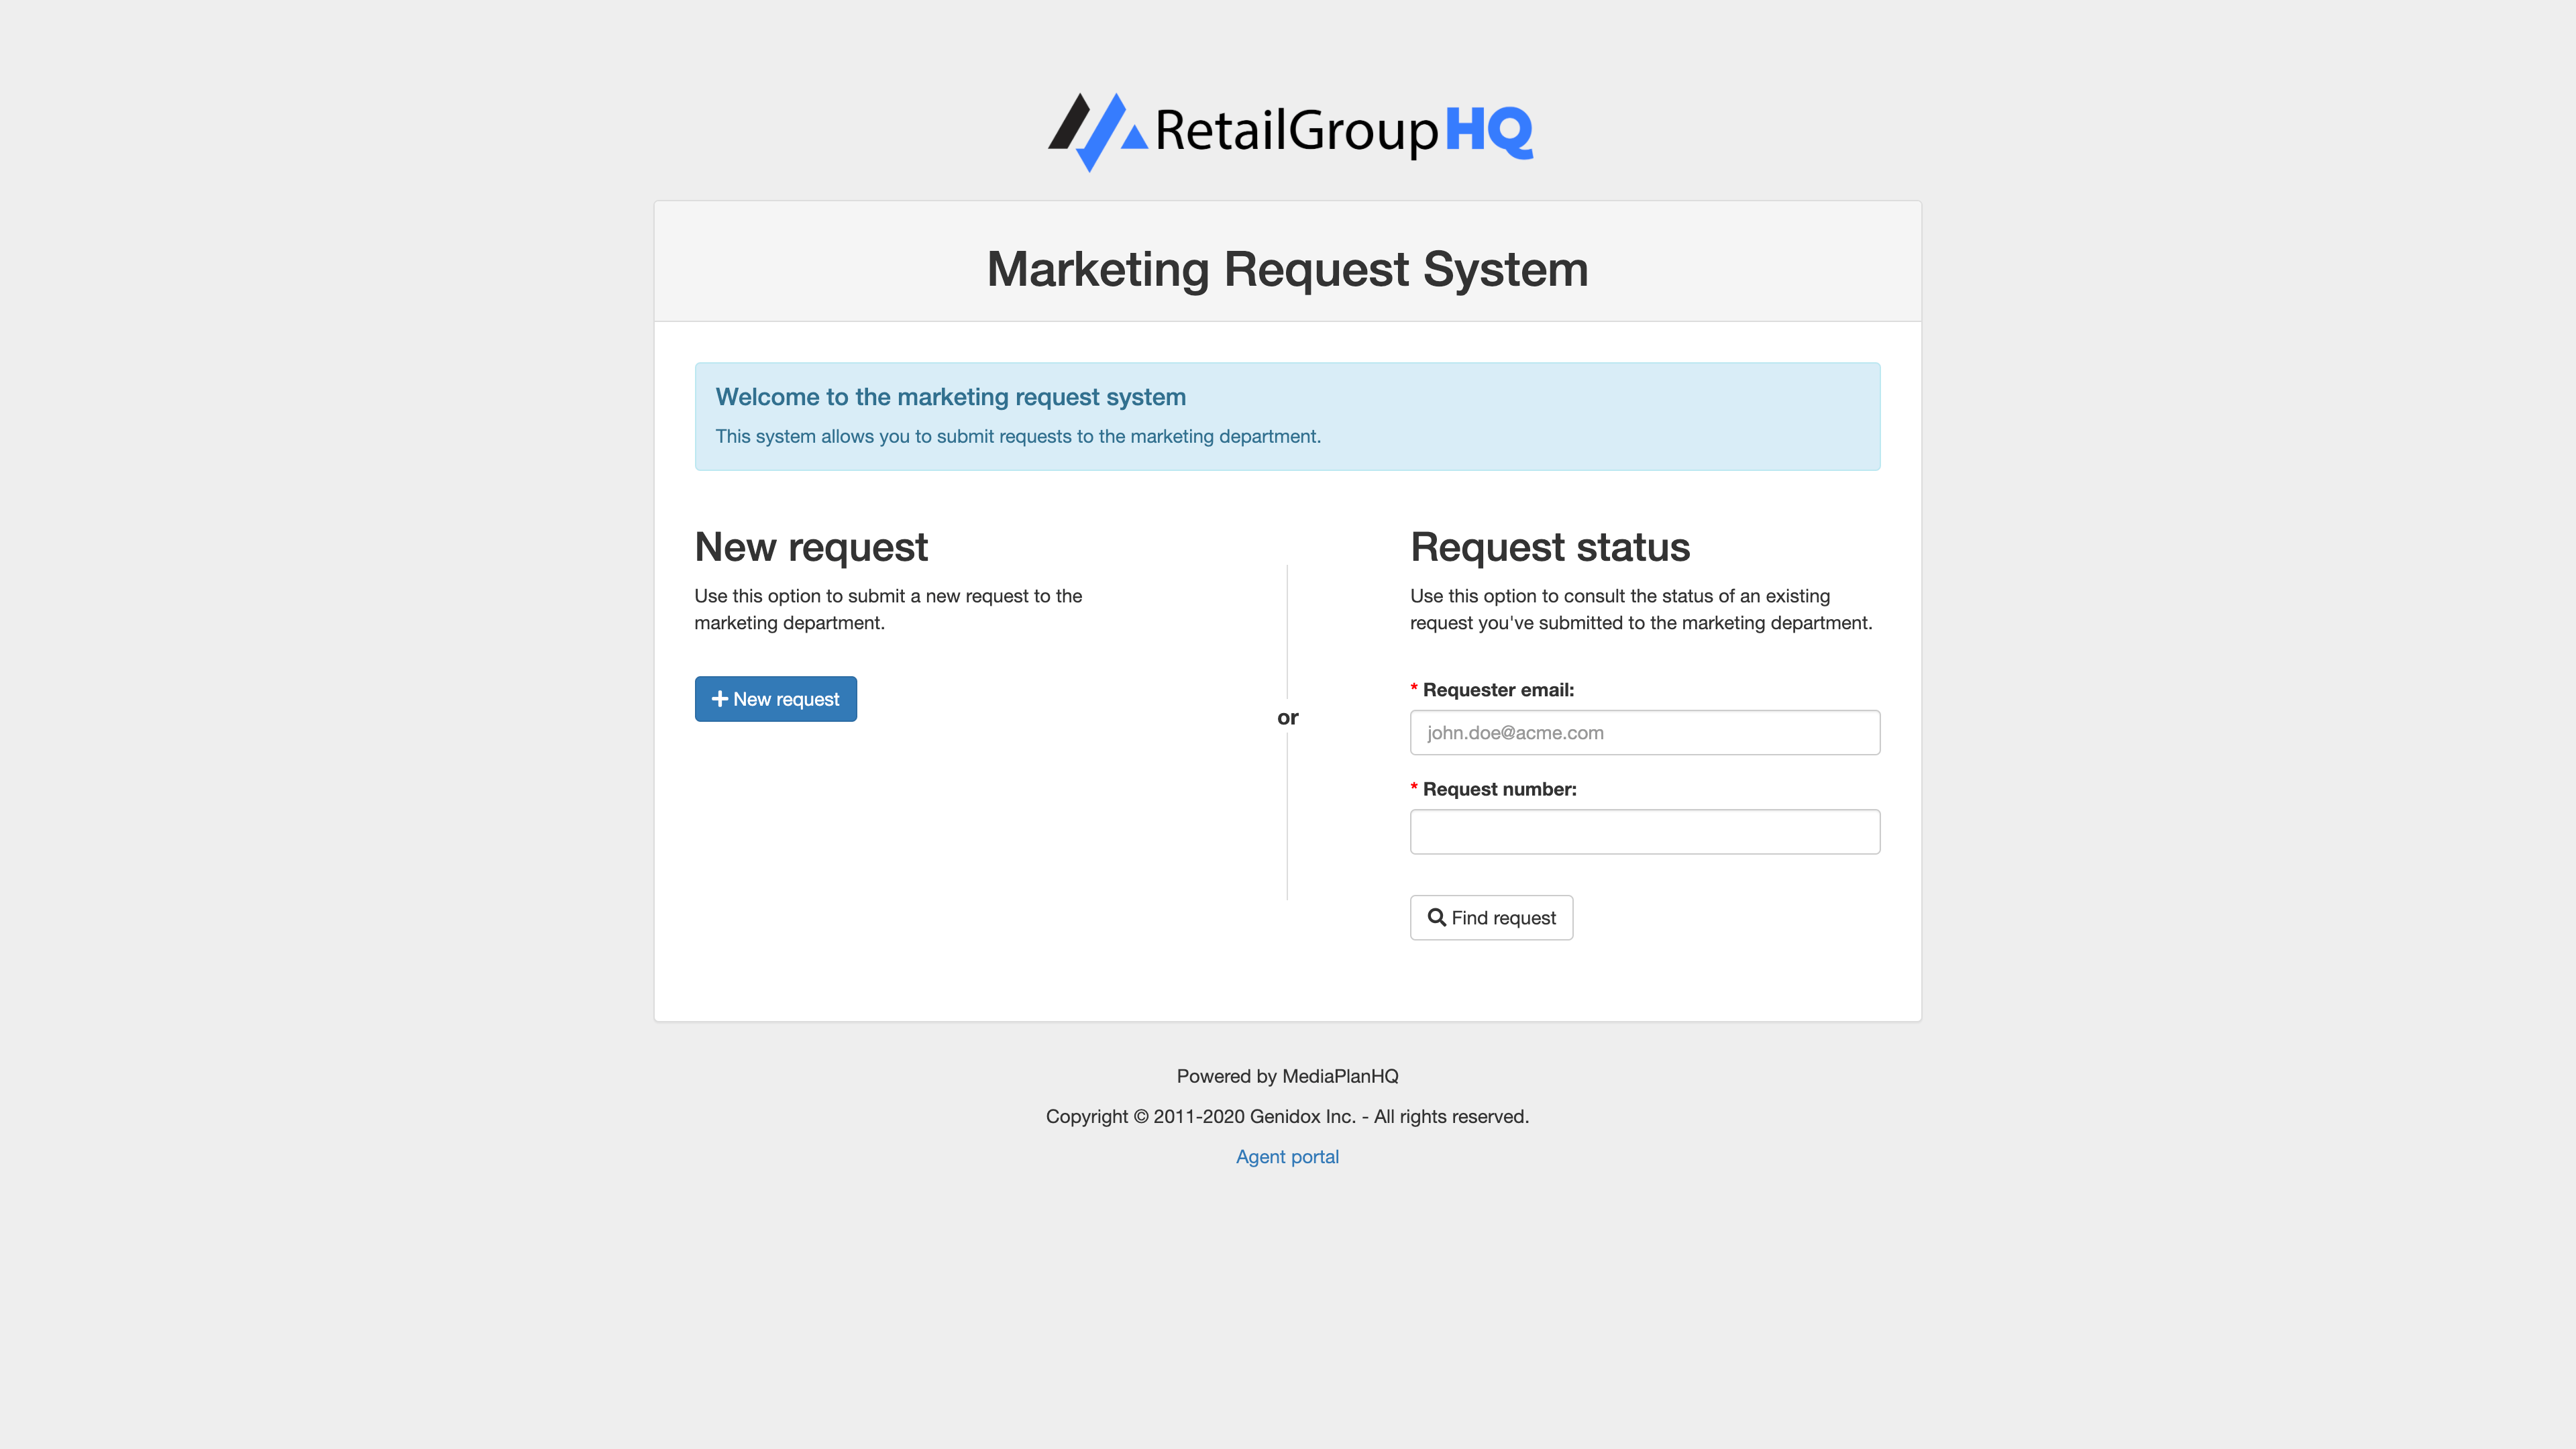The width and height of the screenshot is (2576, 1449).
Task: Click the RetailGroupHQ logo
Action: (1288, 130)
